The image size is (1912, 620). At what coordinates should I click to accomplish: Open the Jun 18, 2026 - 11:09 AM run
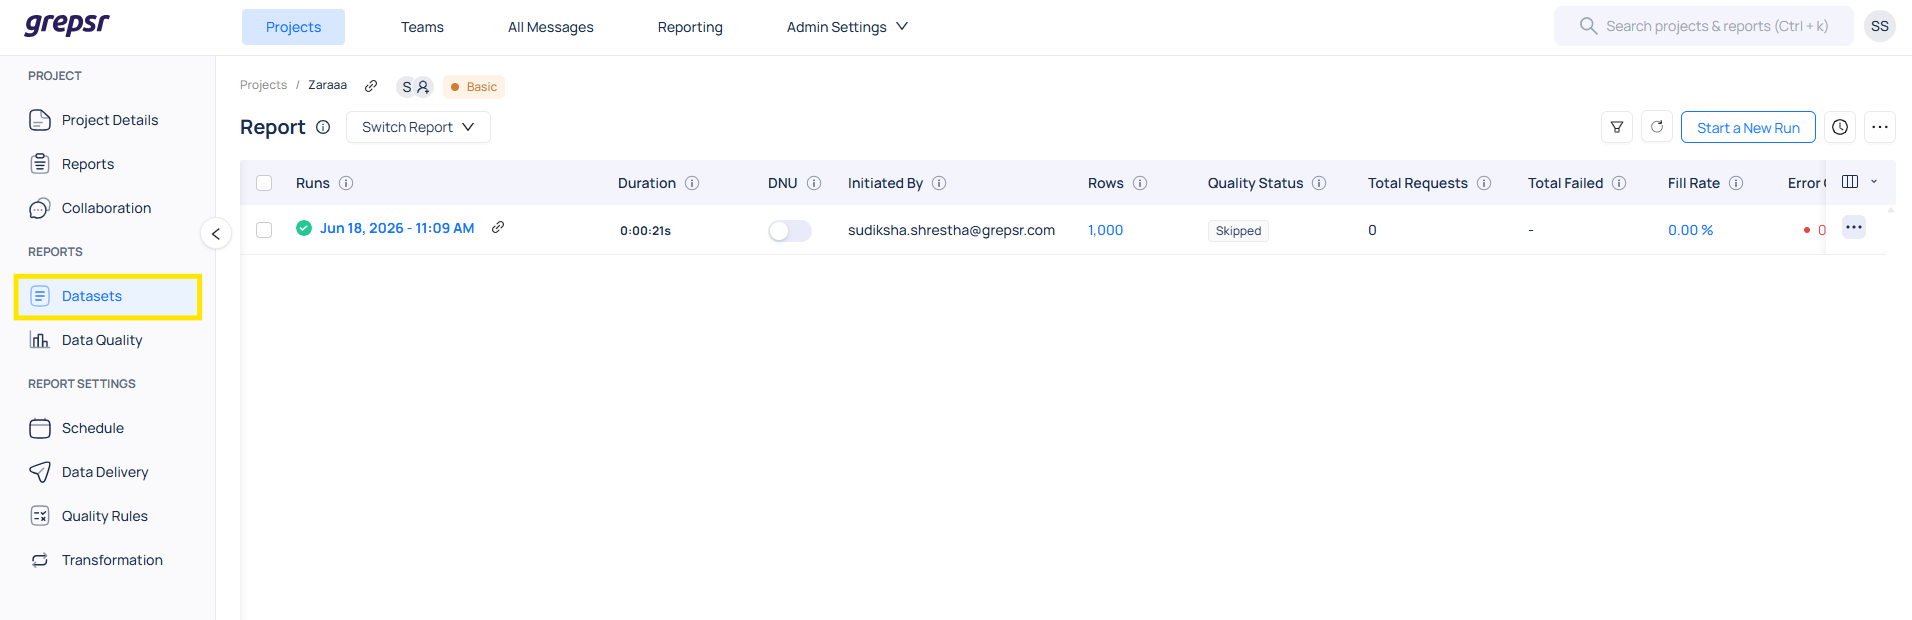coord(397,228)
